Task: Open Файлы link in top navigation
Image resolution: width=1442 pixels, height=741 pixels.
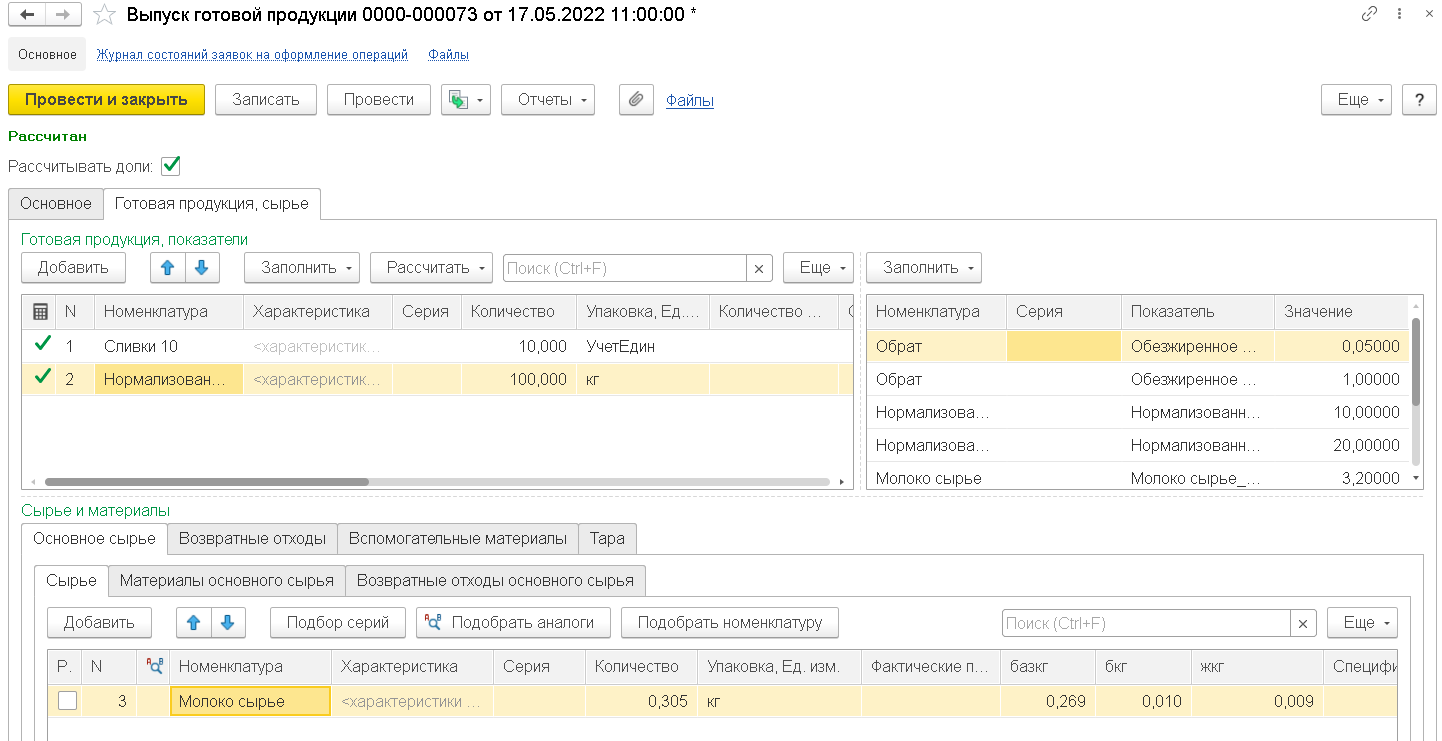Action: point(449,55)
